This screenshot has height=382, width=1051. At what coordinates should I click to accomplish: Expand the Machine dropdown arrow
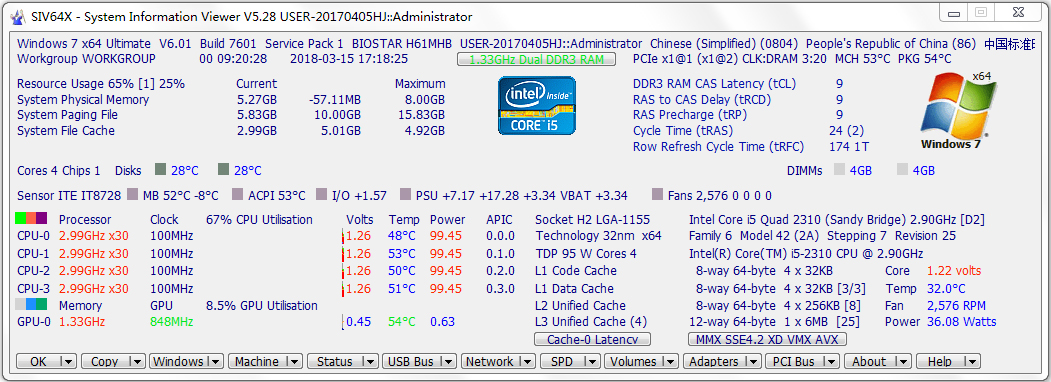(x=294, y=361)
